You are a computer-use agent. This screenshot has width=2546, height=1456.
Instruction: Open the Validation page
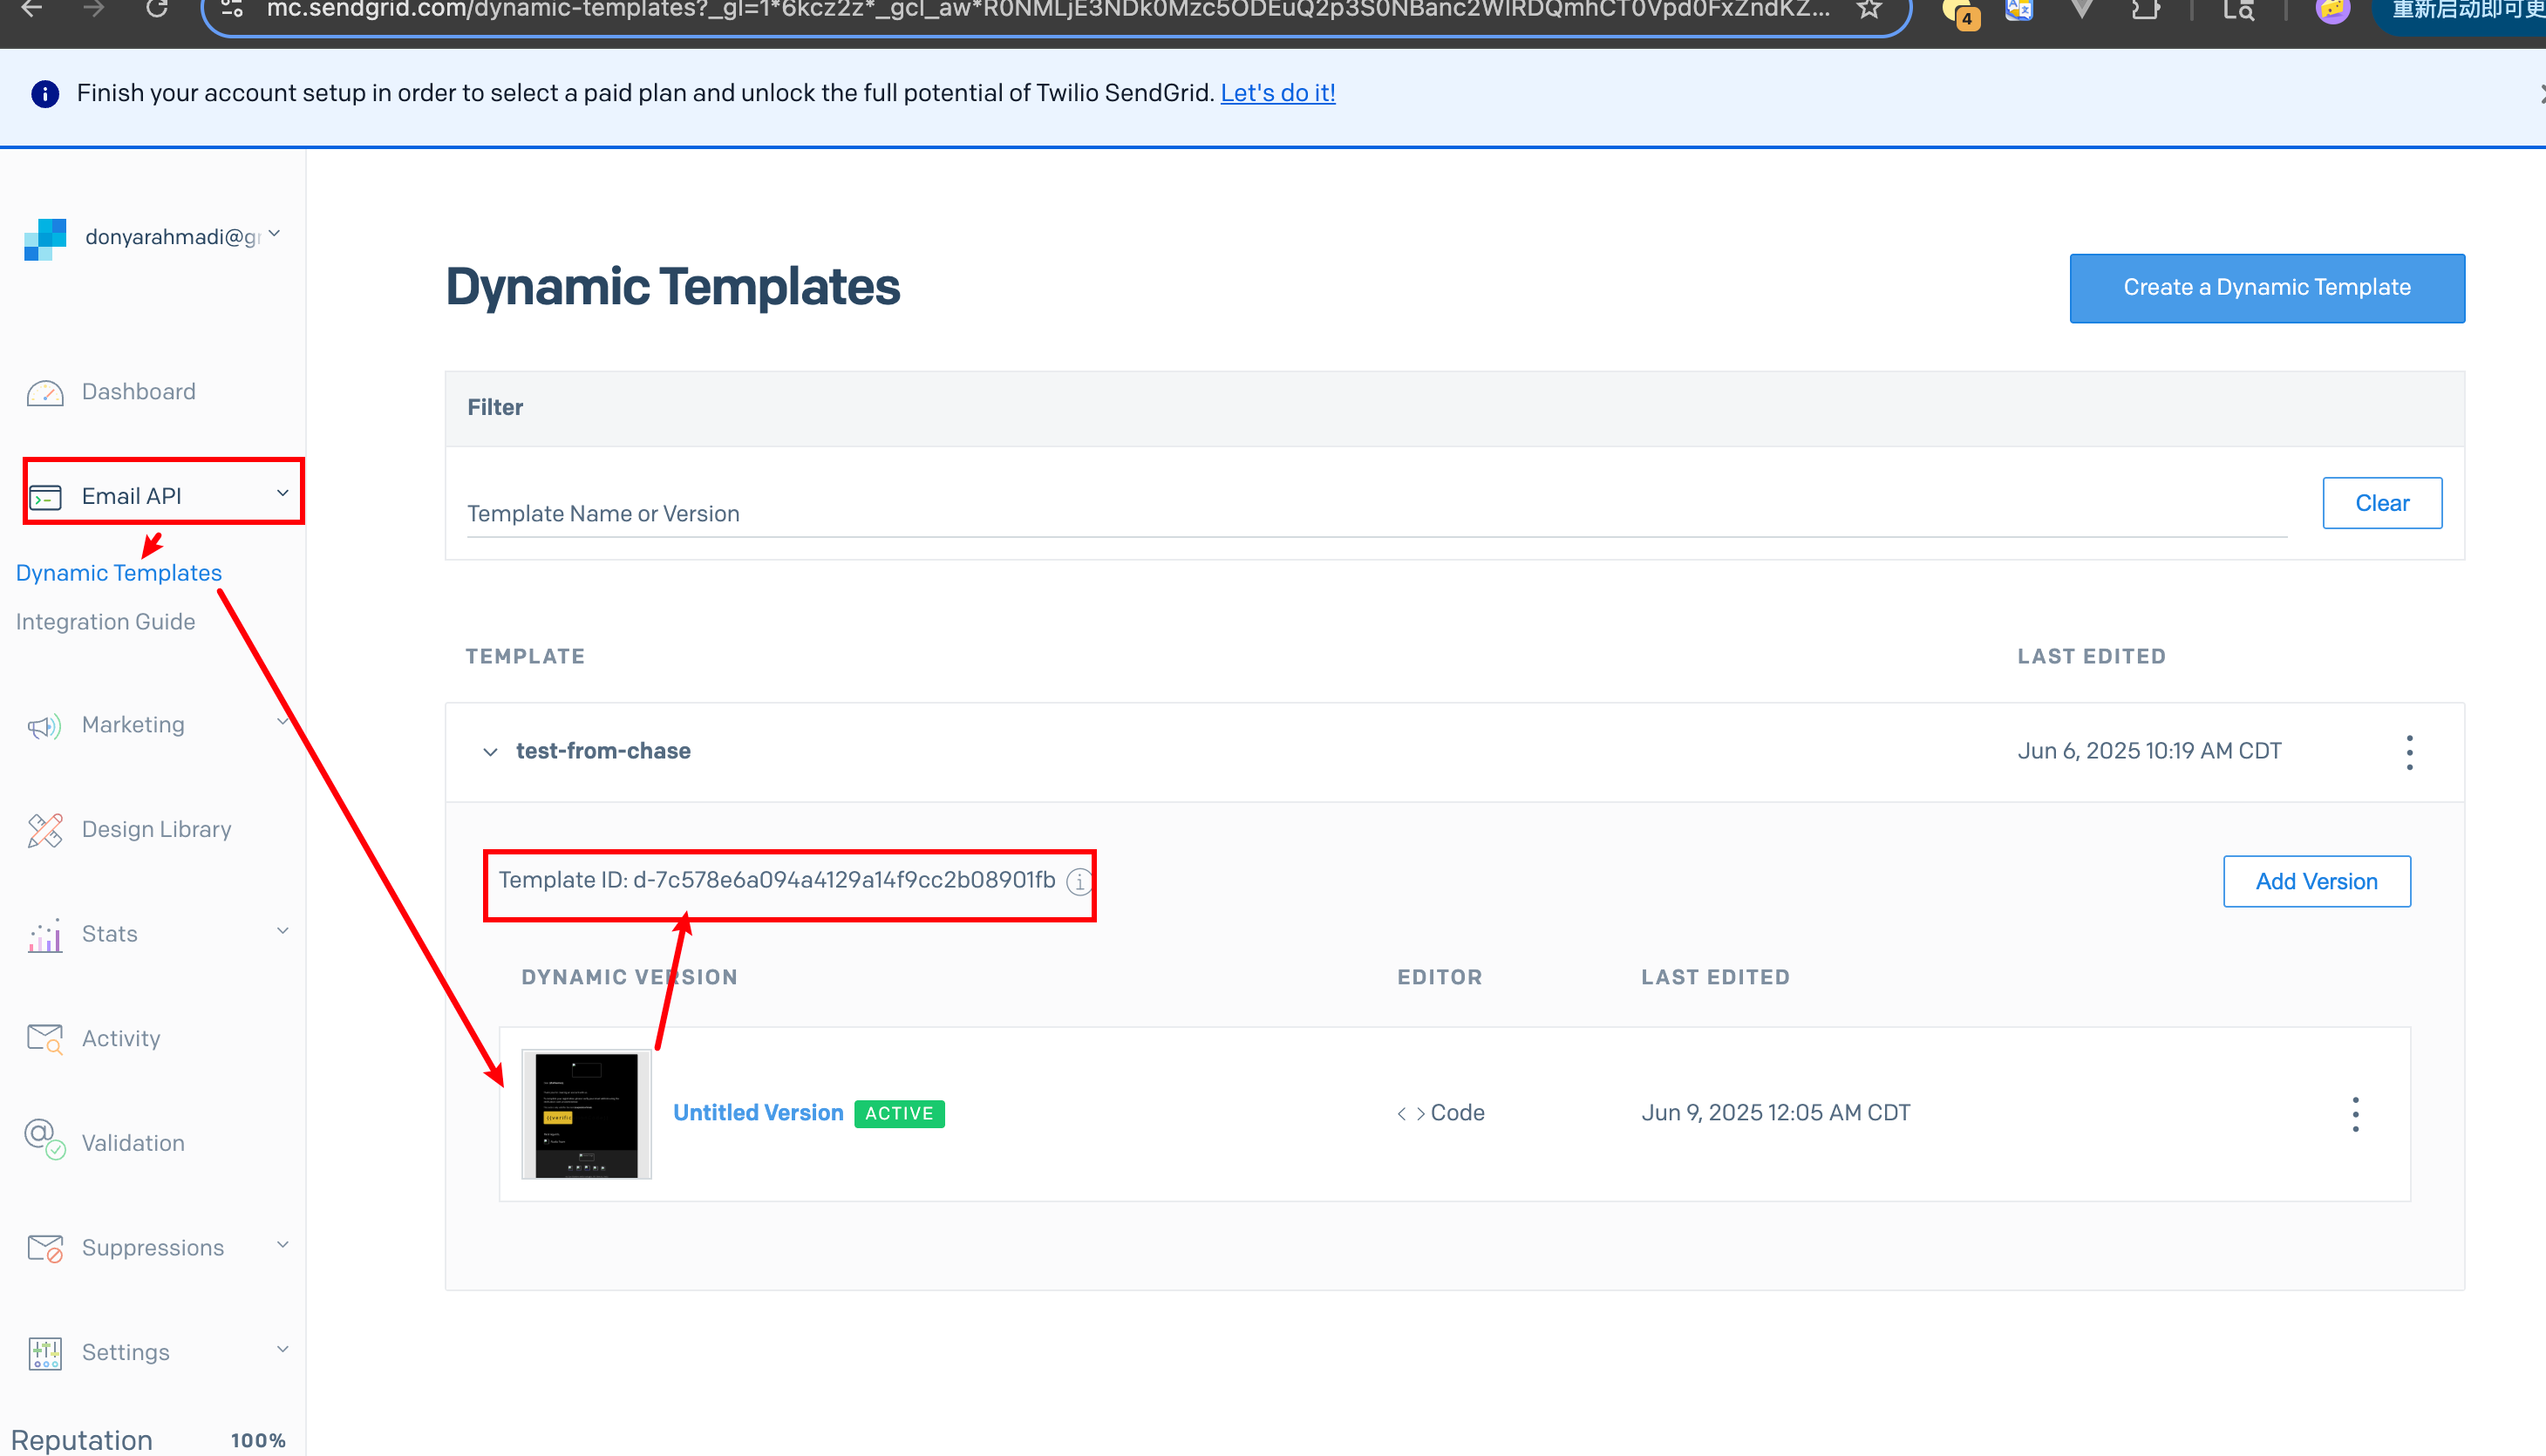coord(133,1143)
